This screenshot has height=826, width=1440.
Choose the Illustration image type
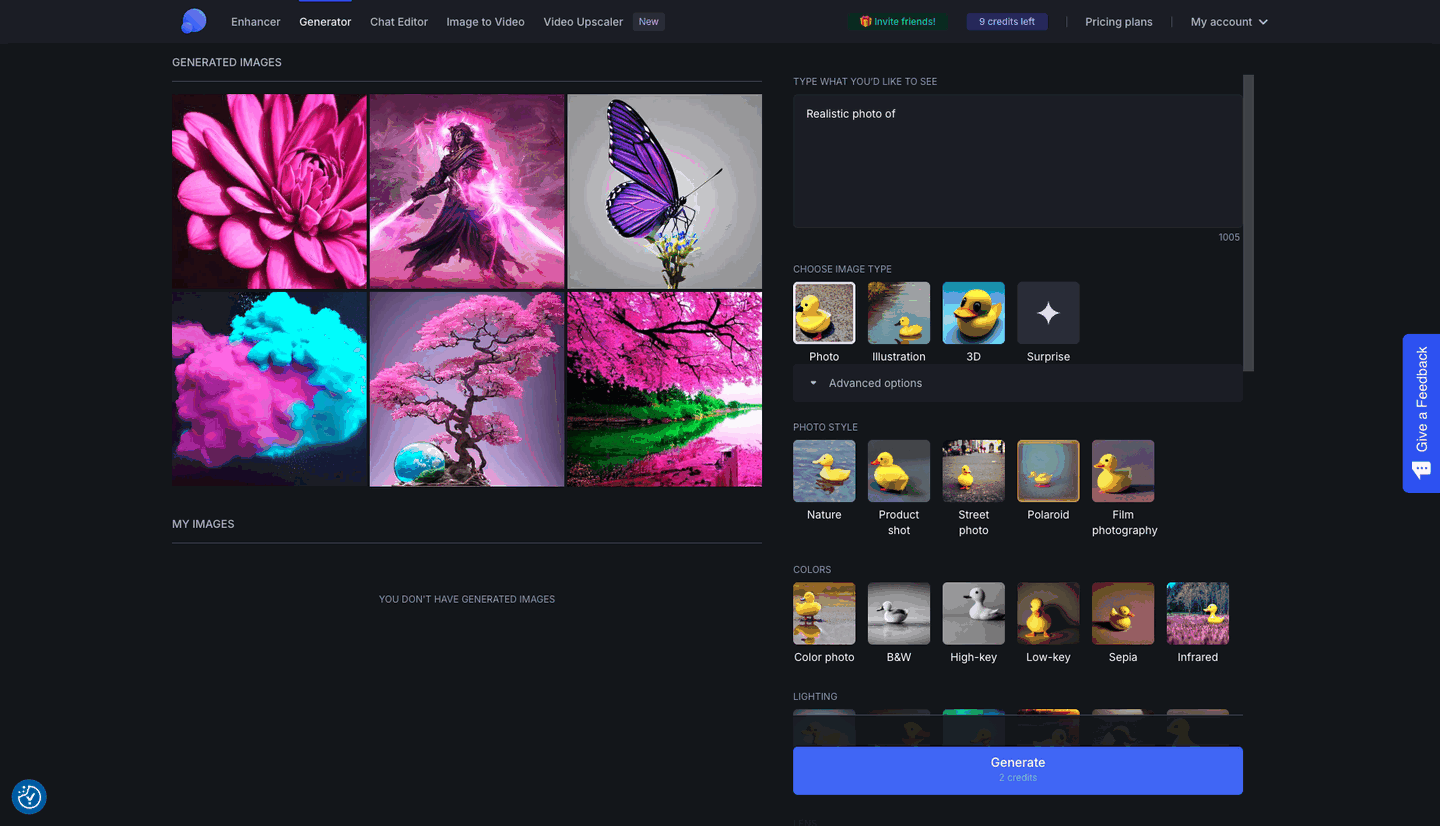click(899, 313)
